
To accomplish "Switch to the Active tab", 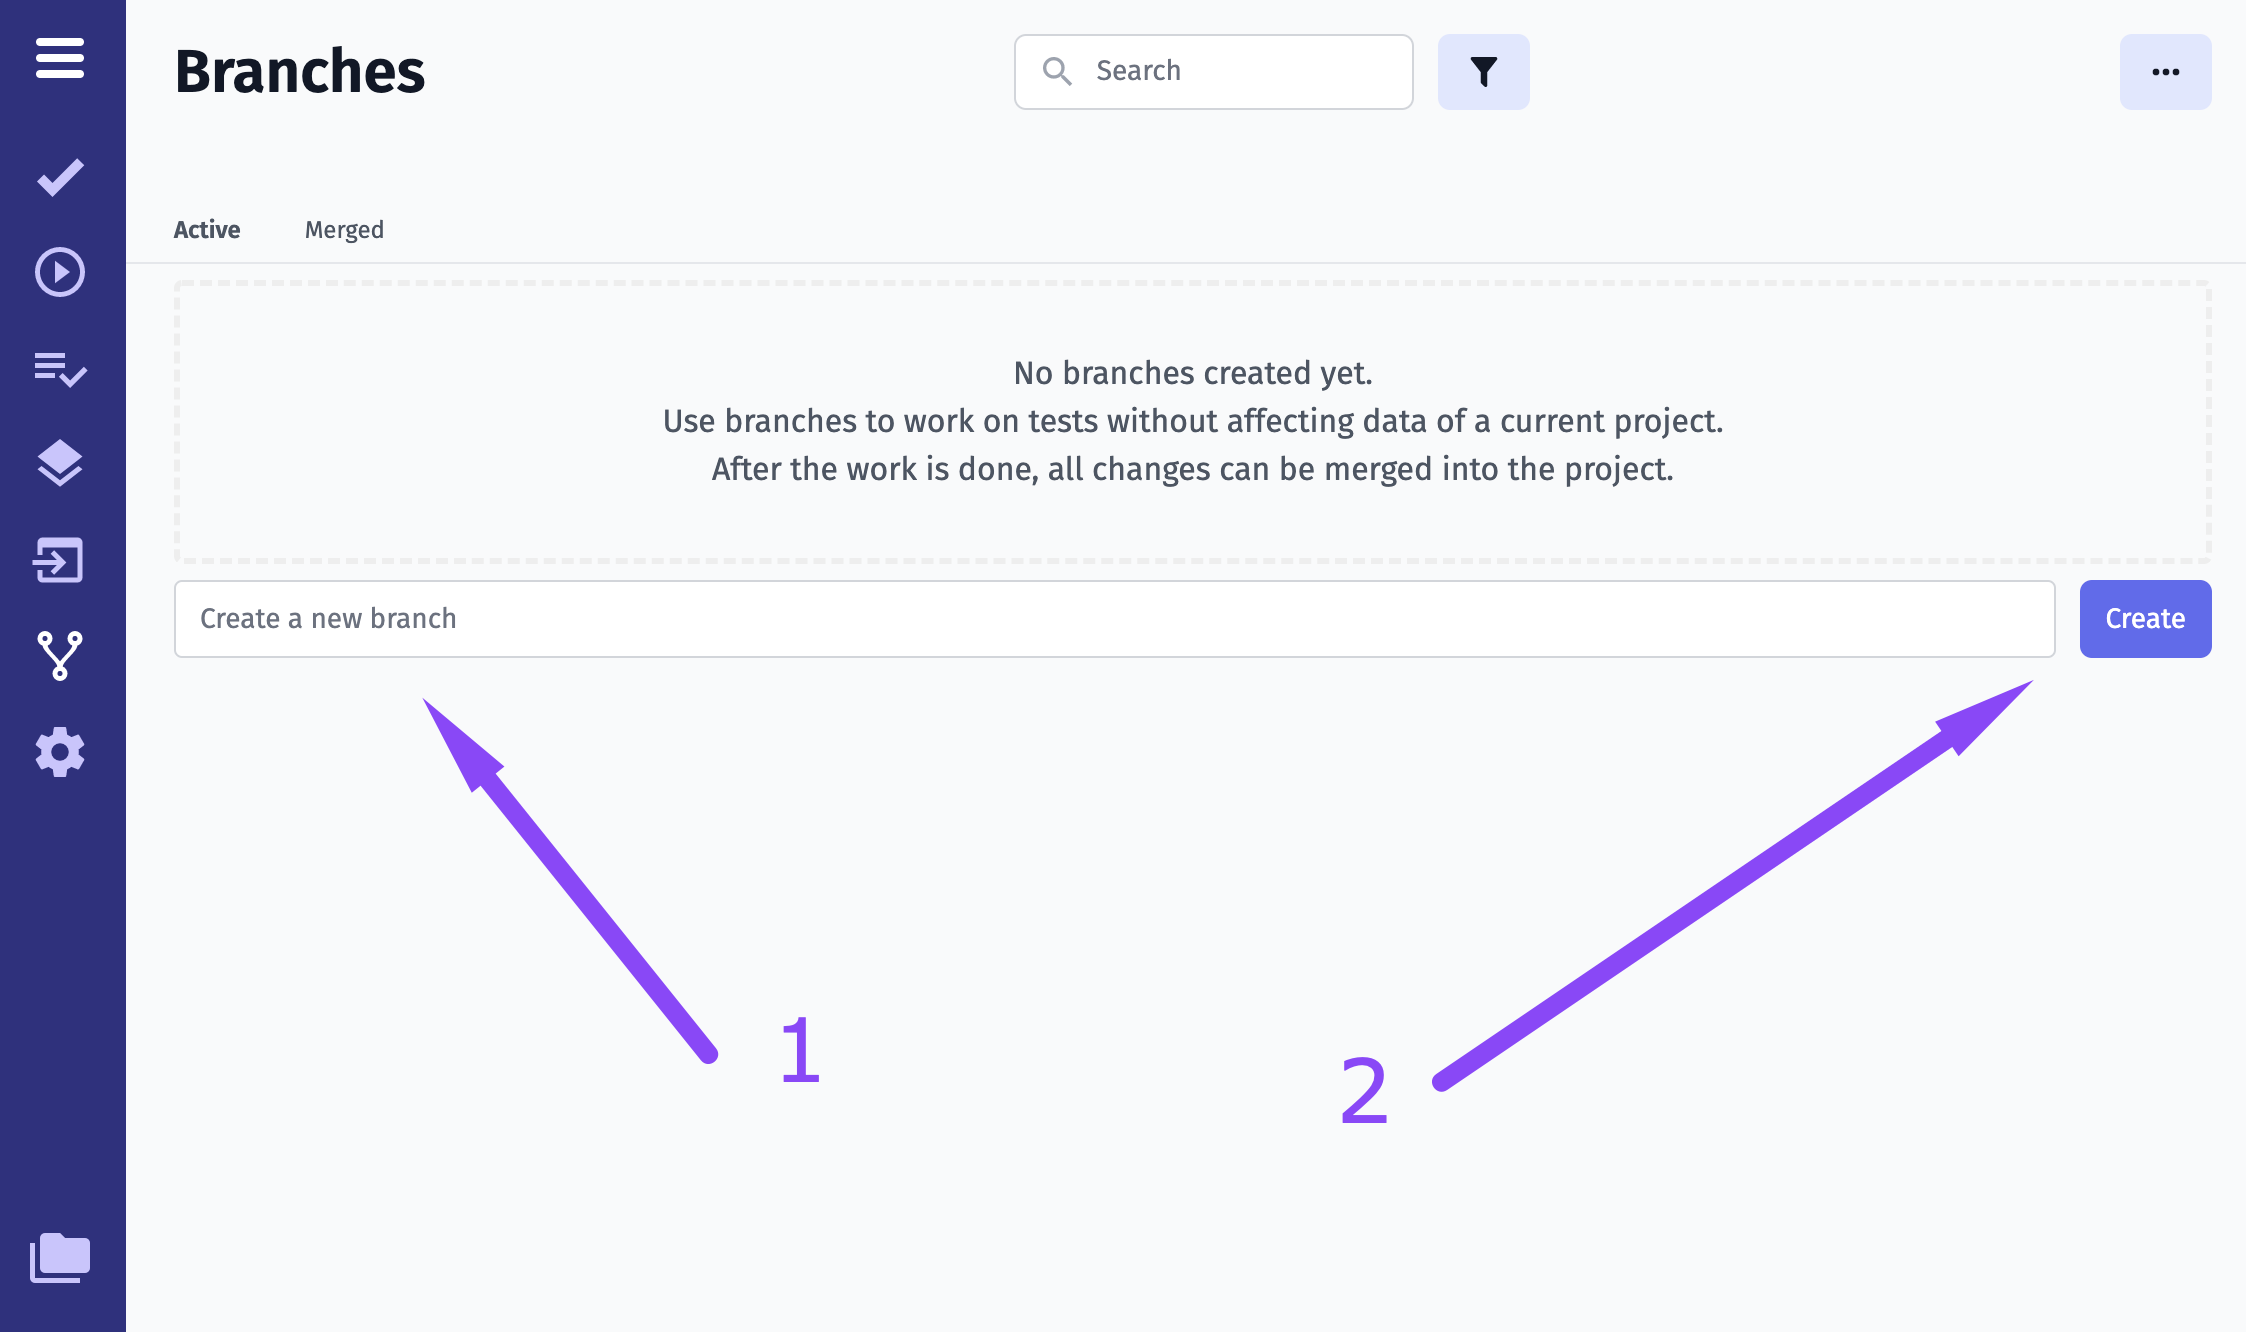I will pos(207,230).
